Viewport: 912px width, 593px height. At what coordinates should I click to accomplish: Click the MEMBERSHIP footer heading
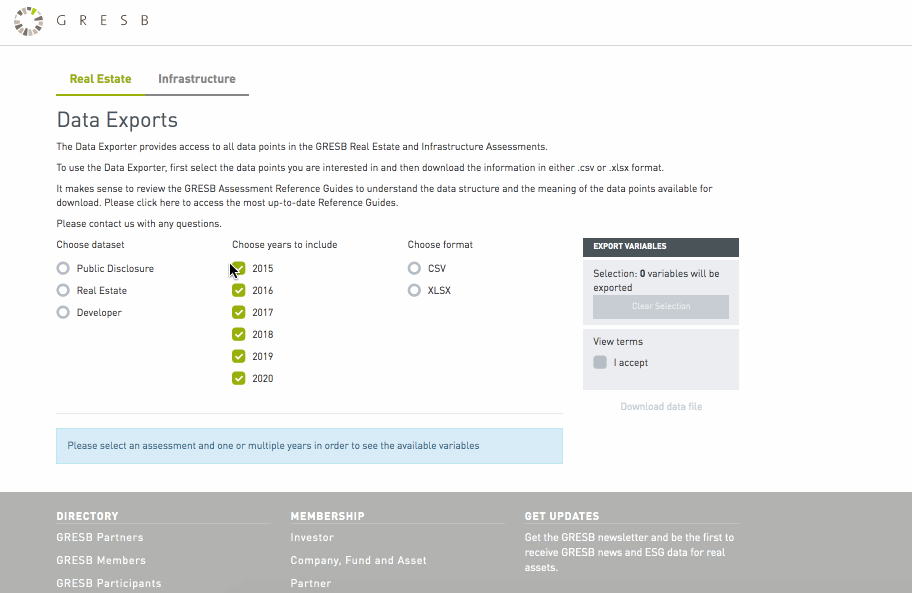327,516
